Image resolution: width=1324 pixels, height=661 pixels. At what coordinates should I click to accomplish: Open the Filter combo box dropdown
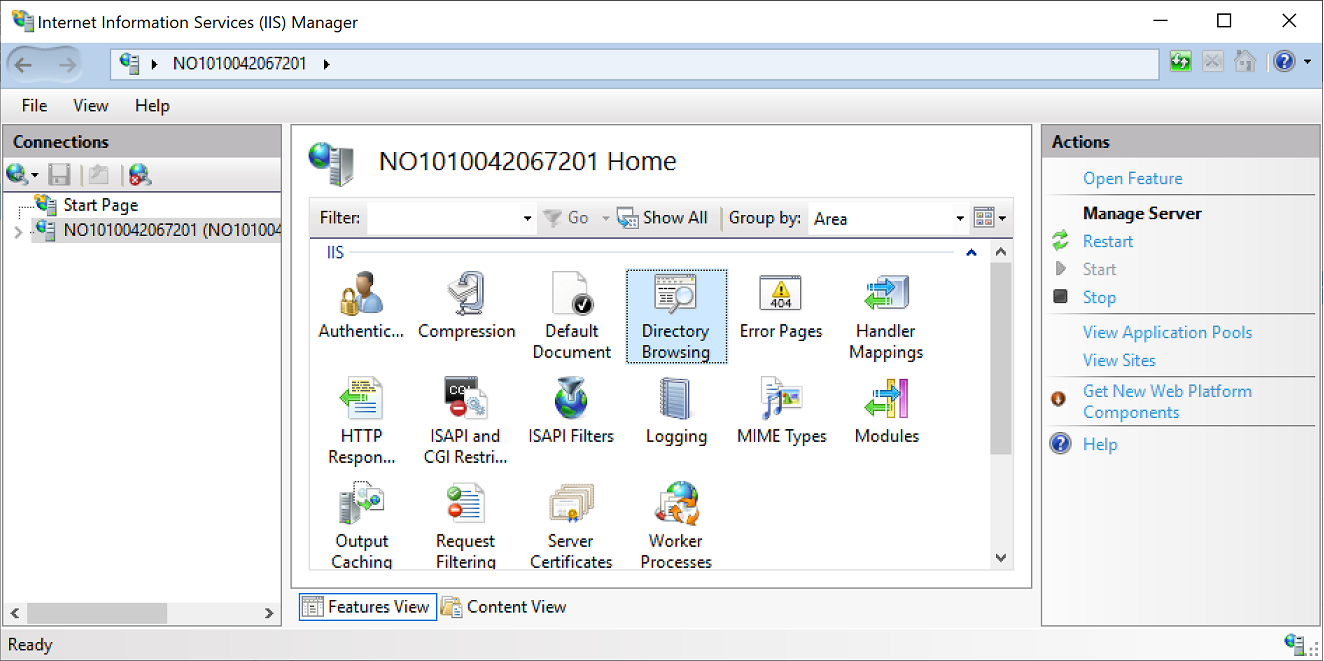527,218
